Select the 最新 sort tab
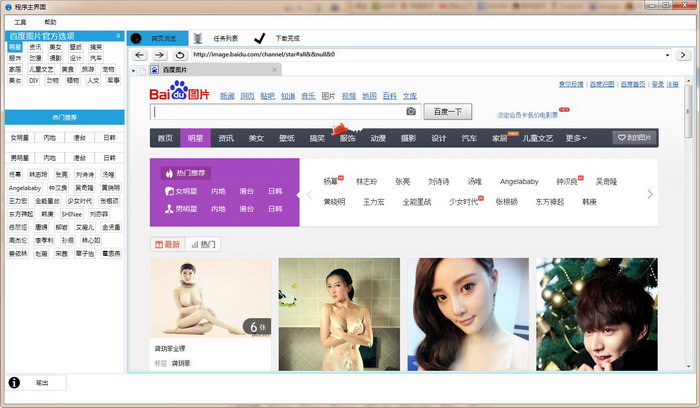This screenshot has height=408, width=700. point(167,244)
